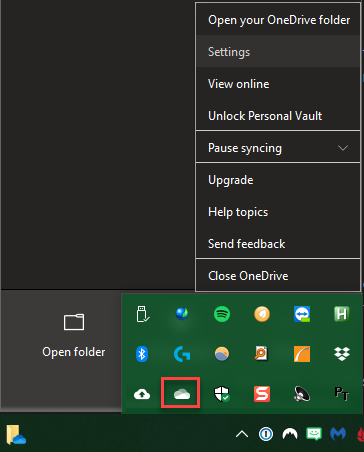364x452 pixels.
Task: Open the Bluetooth tray icon
Action: (x=142, y=354)
